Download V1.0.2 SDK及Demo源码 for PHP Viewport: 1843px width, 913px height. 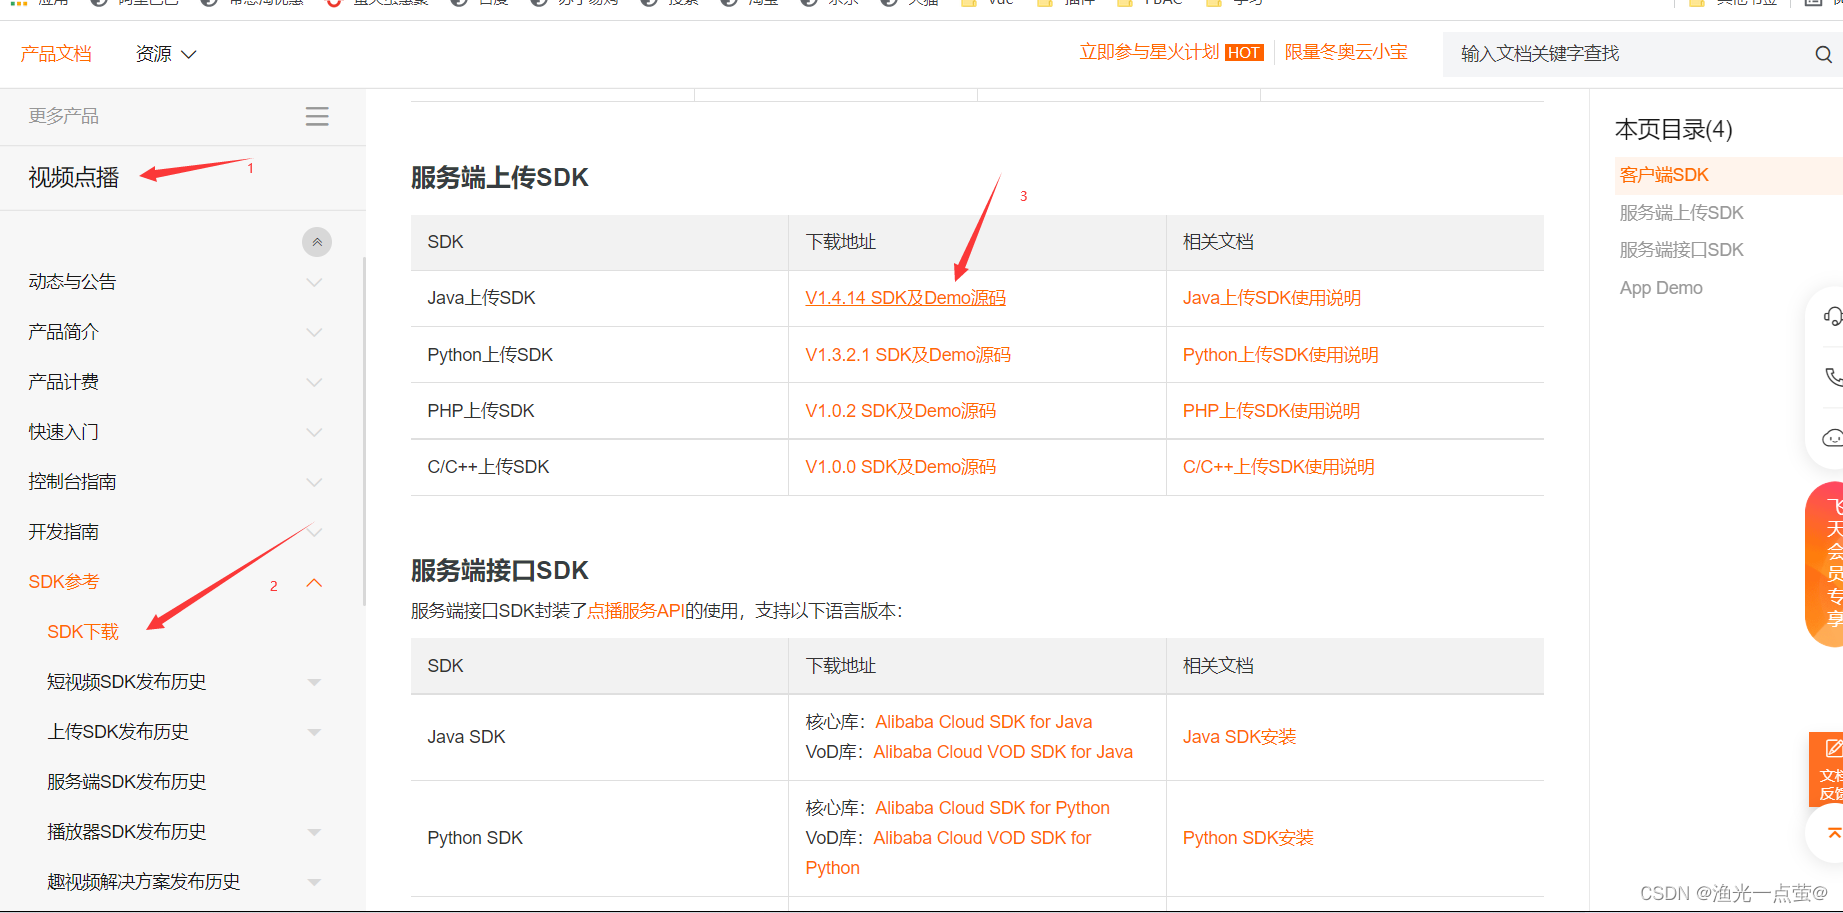pos(901,411)
